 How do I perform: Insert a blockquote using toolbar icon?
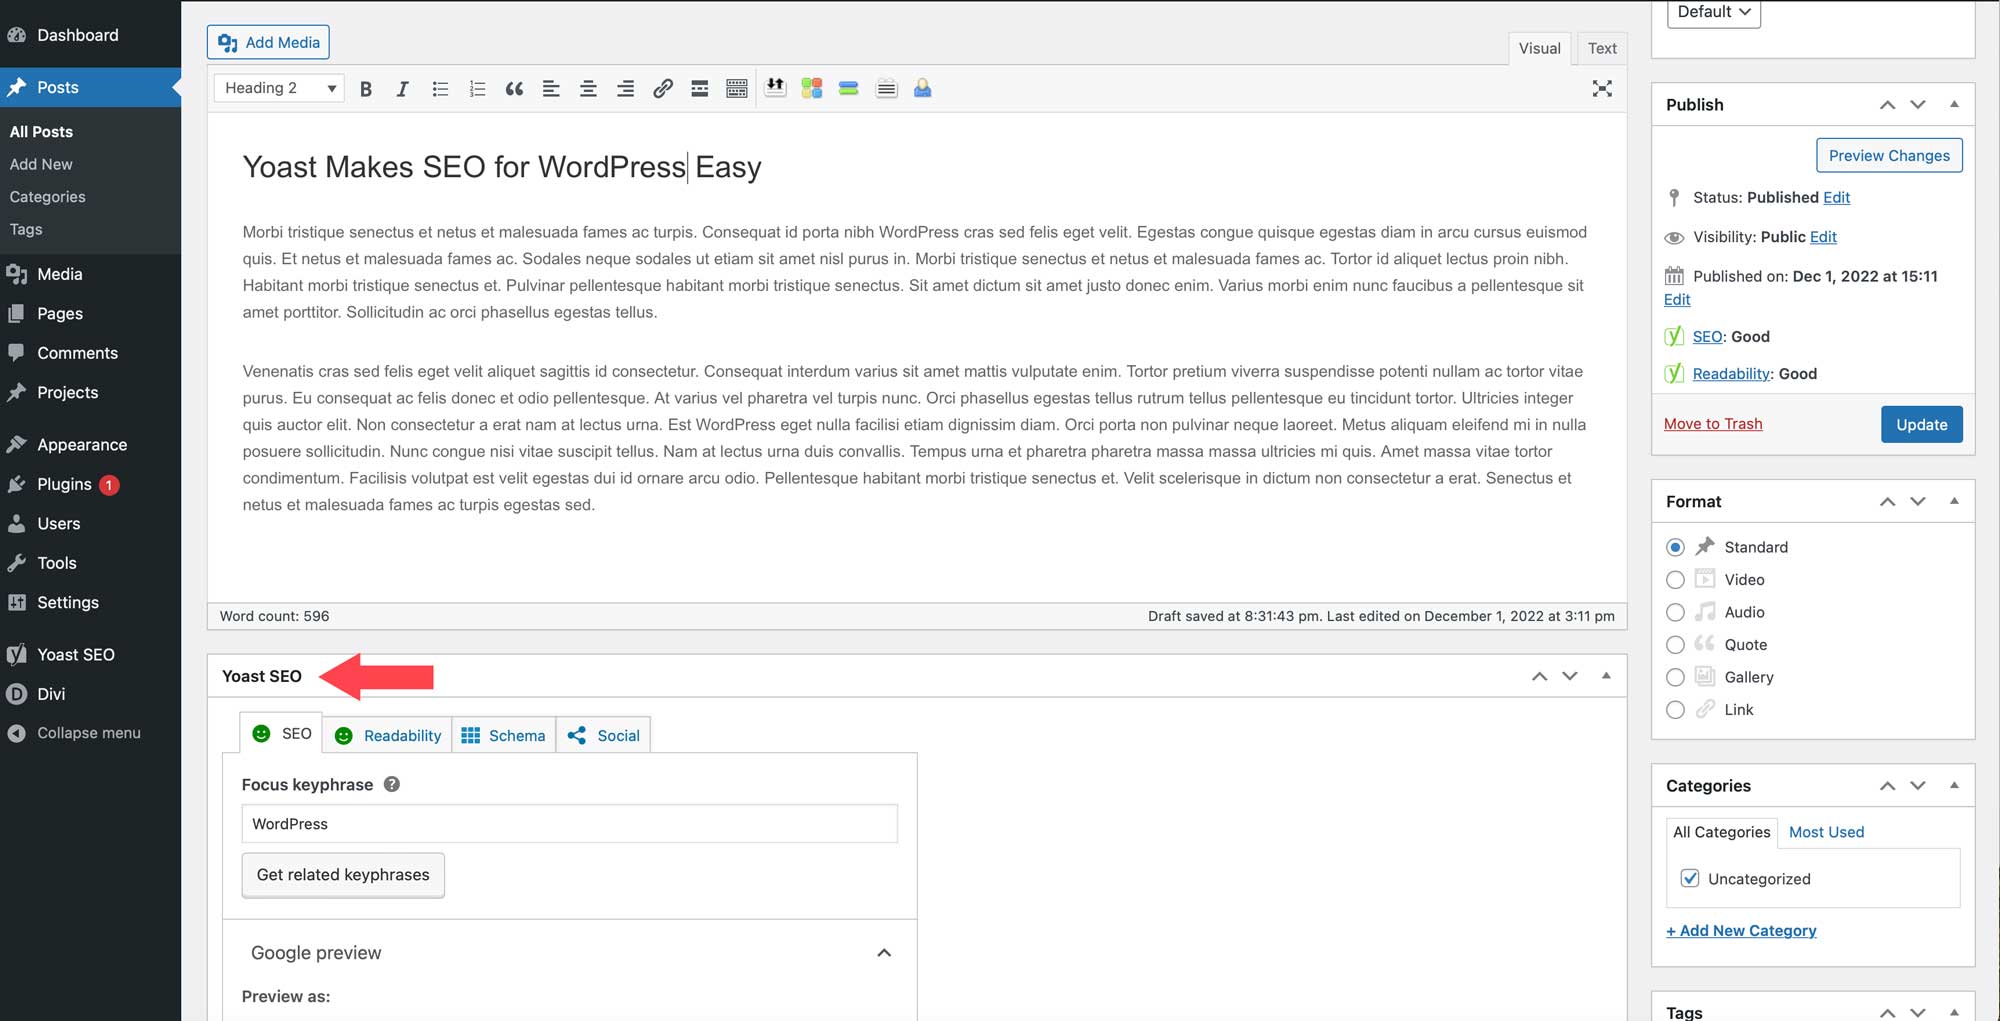click(x=514, y=89)
